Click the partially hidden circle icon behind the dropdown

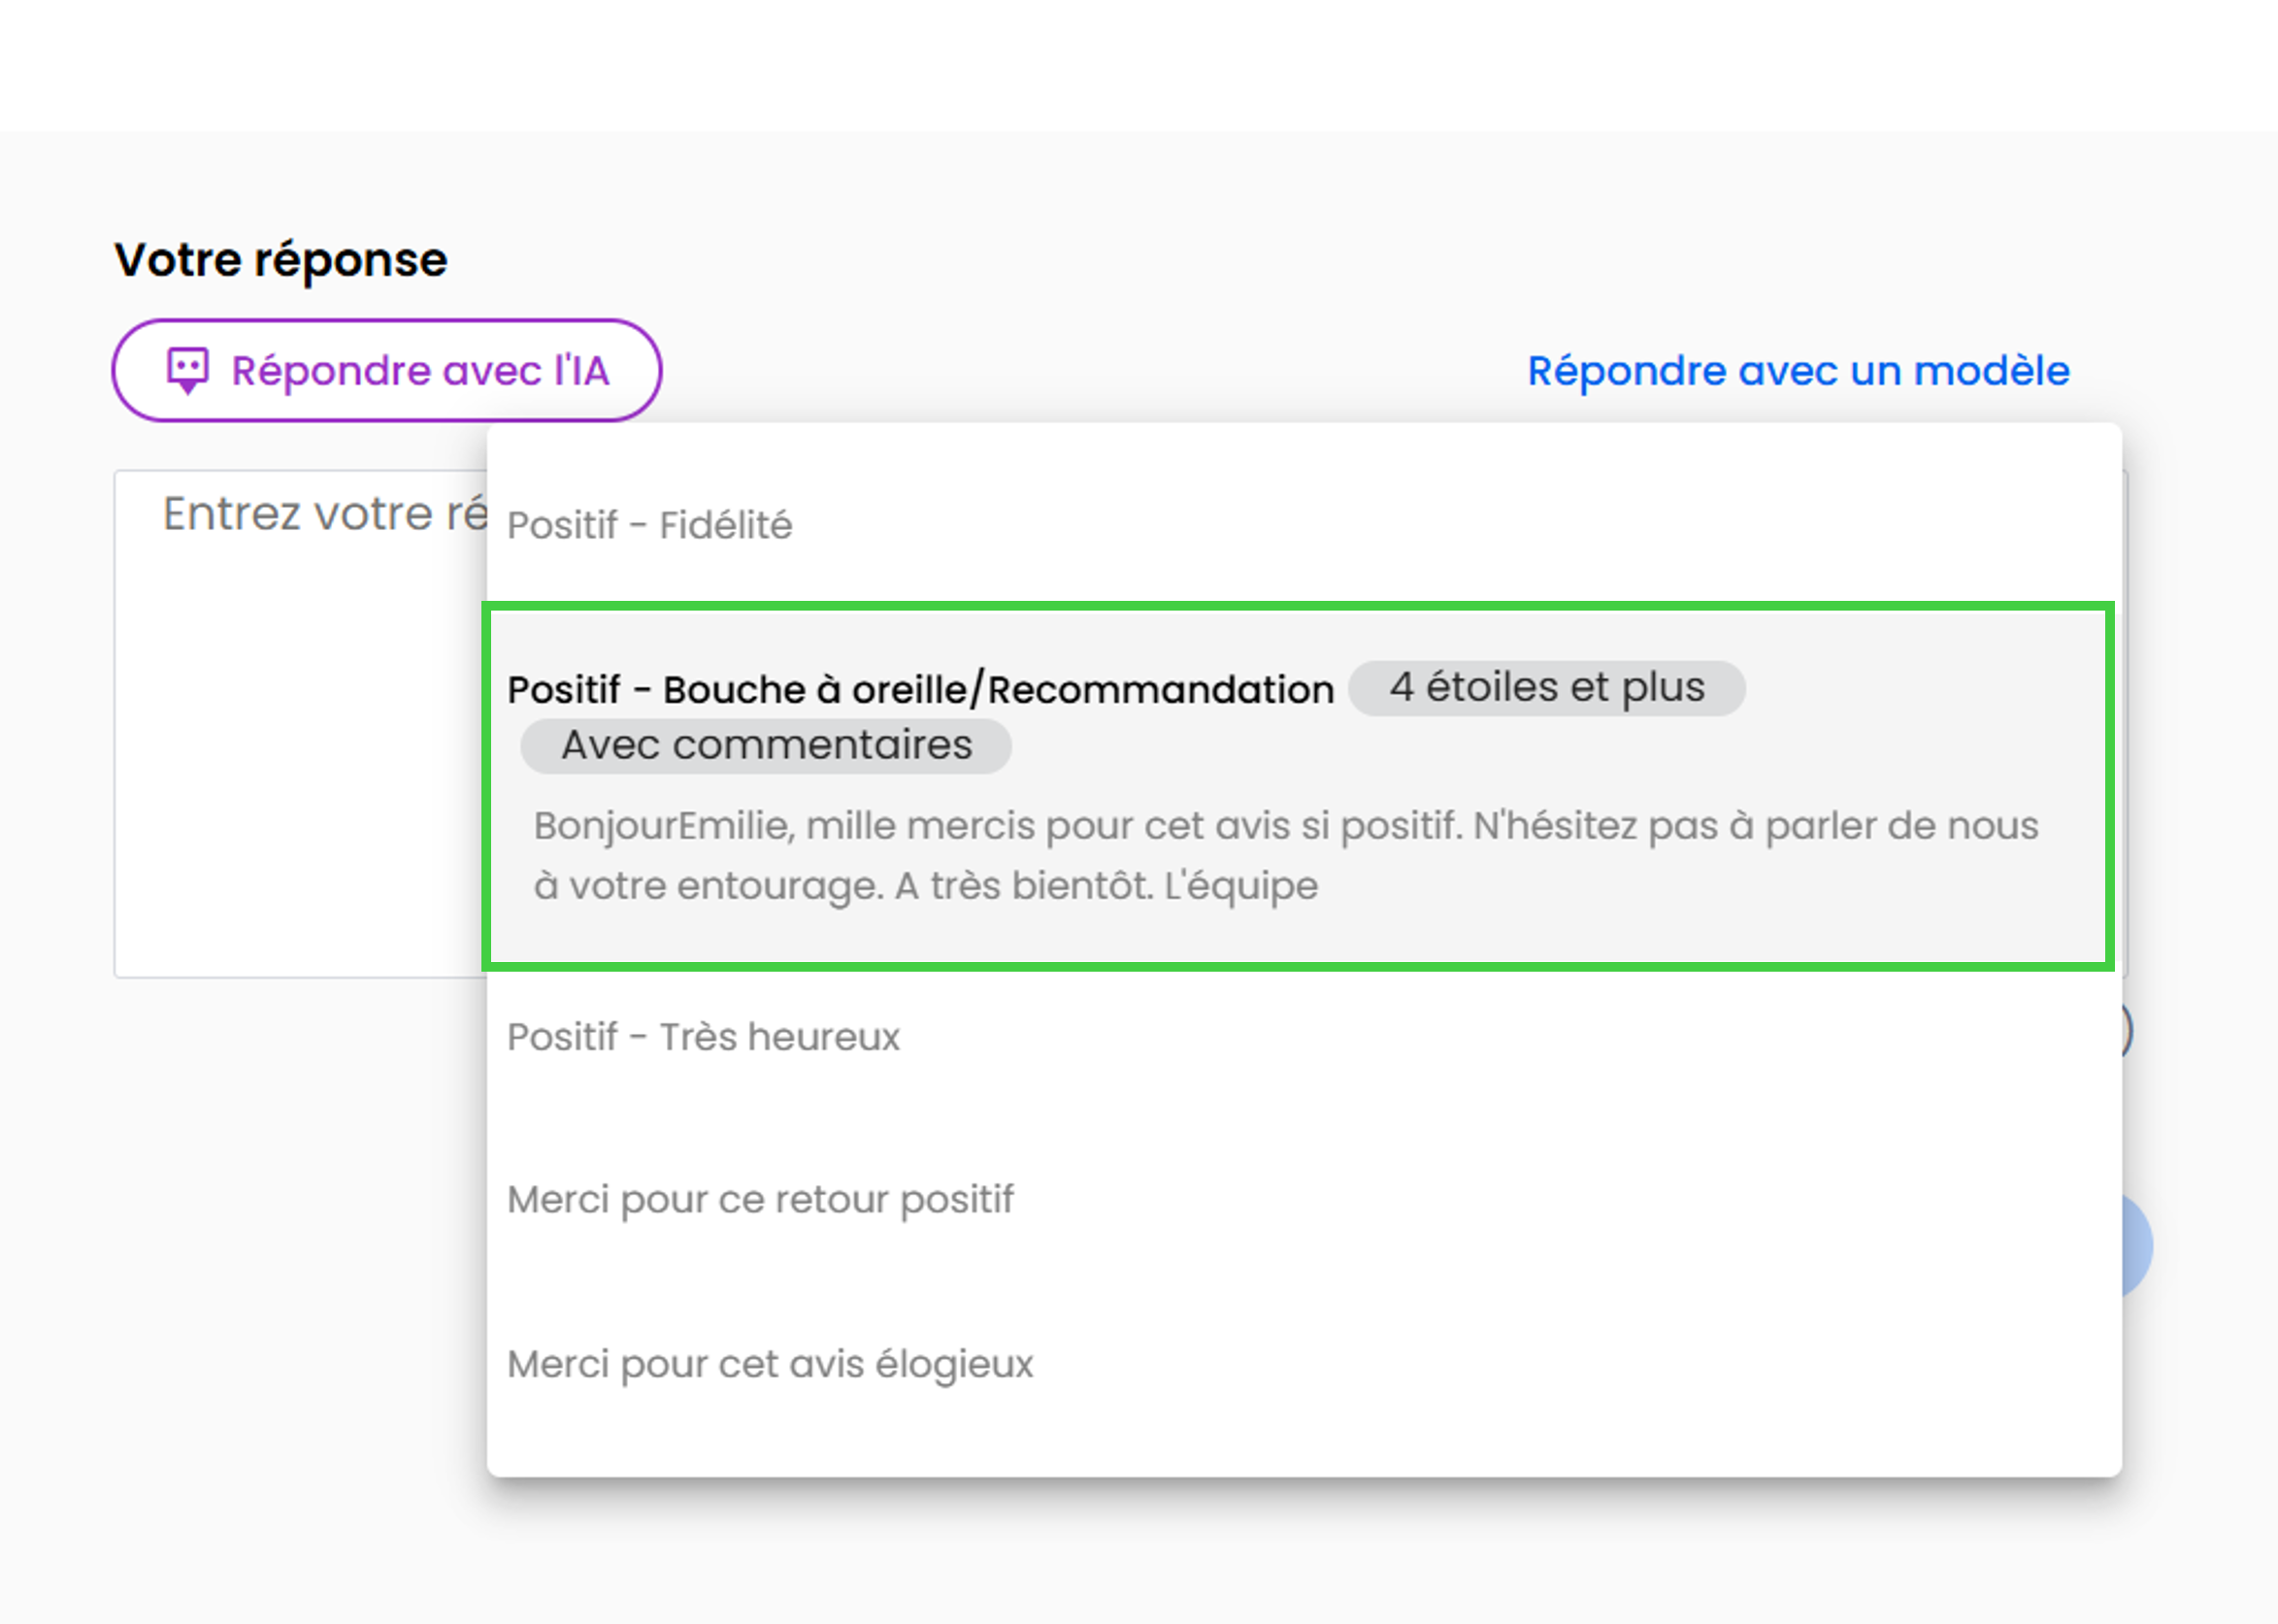point(2127,1031)
